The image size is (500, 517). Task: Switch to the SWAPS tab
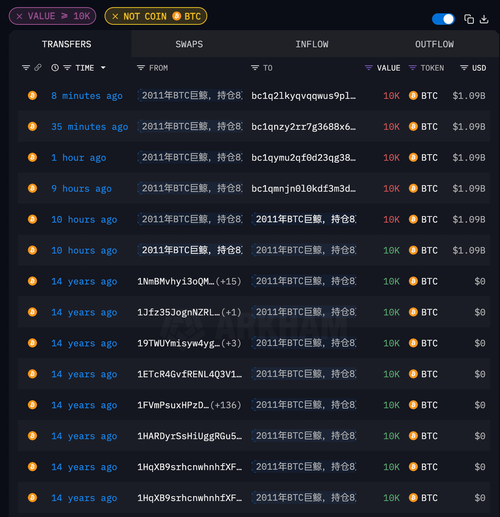coord(189,44)
